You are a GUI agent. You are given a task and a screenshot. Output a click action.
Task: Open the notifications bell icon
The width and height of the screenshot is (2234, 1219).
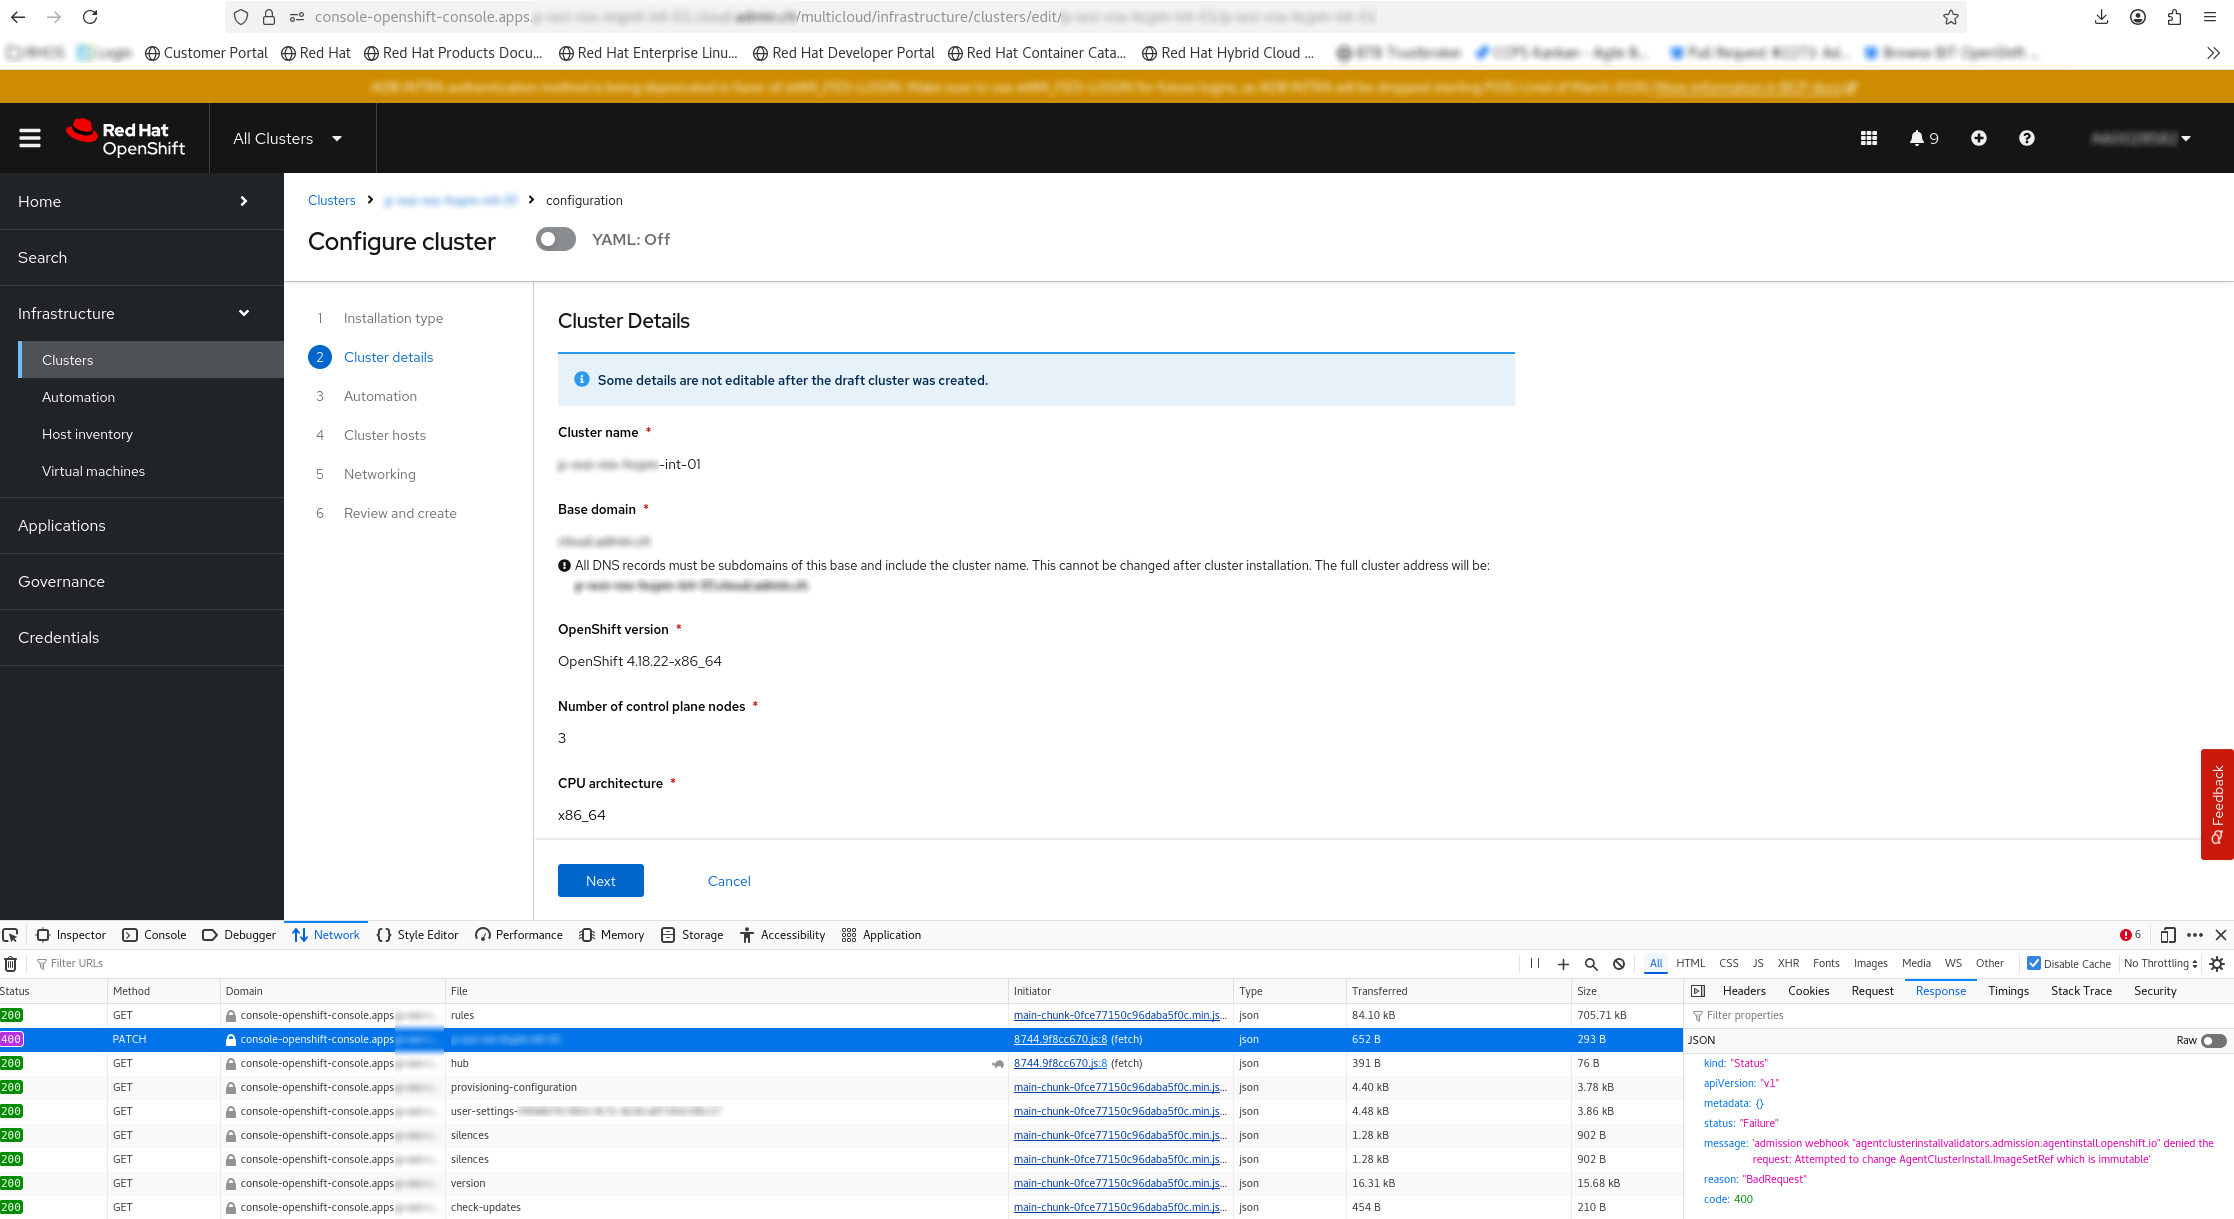[1917, 138]
